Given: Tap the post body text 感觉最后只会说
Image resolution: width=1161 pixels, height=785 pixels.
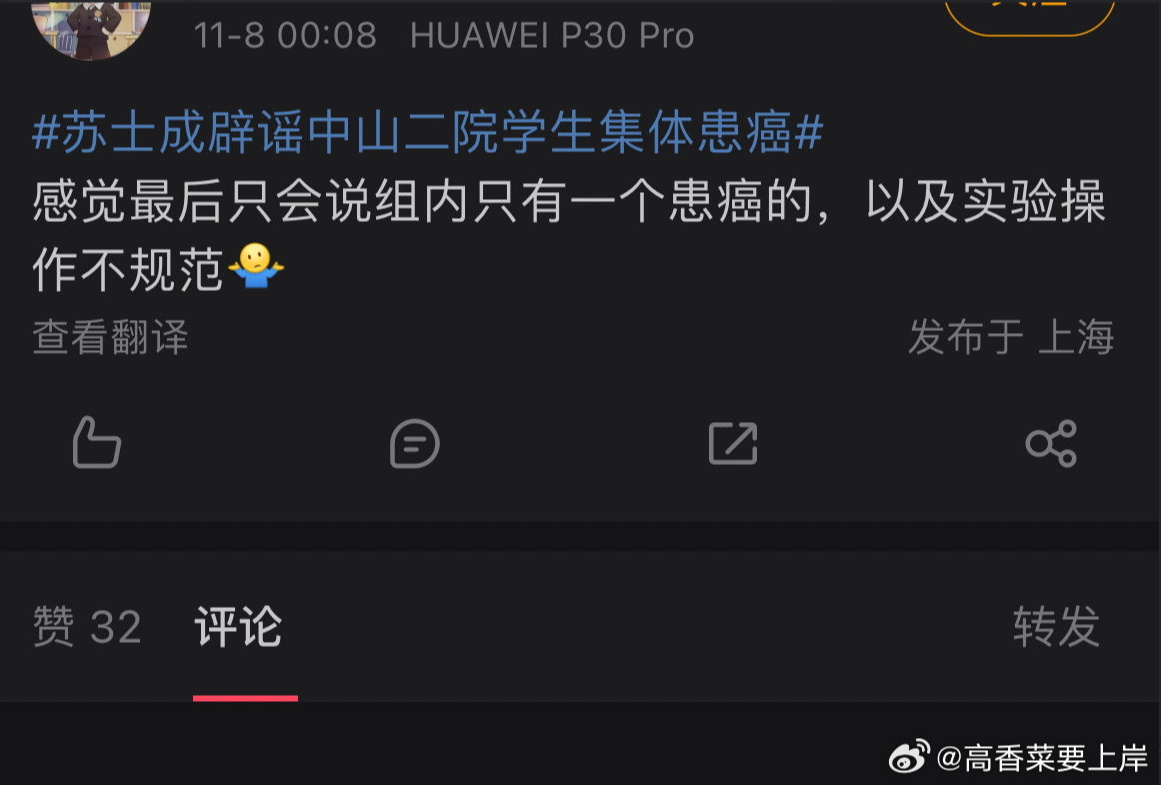Looking at the screenshot, I should (x=204, y=202).
